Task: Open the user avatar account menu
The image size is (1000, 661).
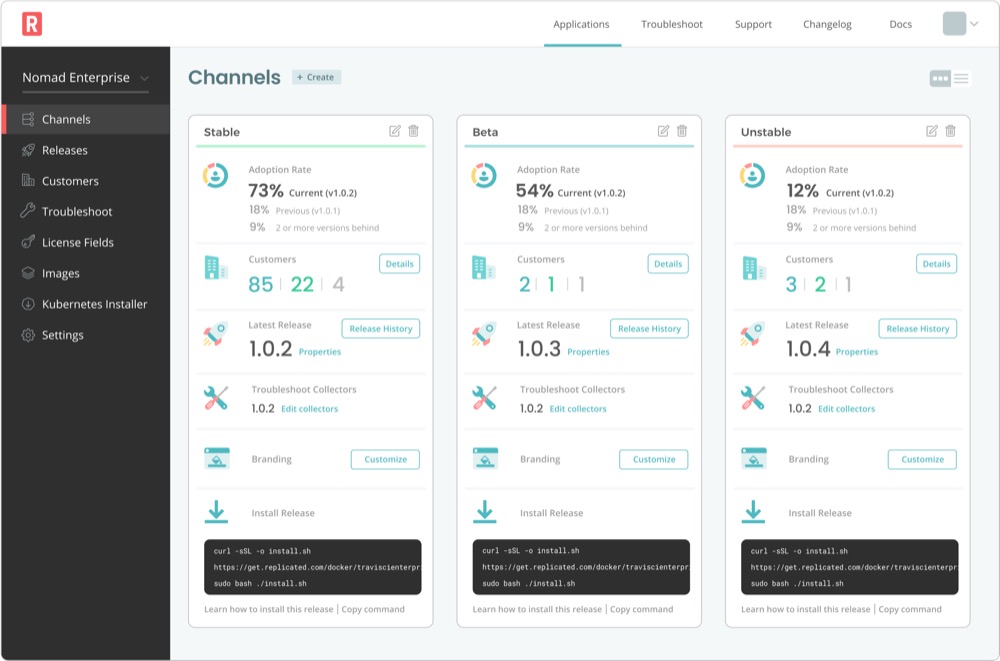Action: coord(960,24)
